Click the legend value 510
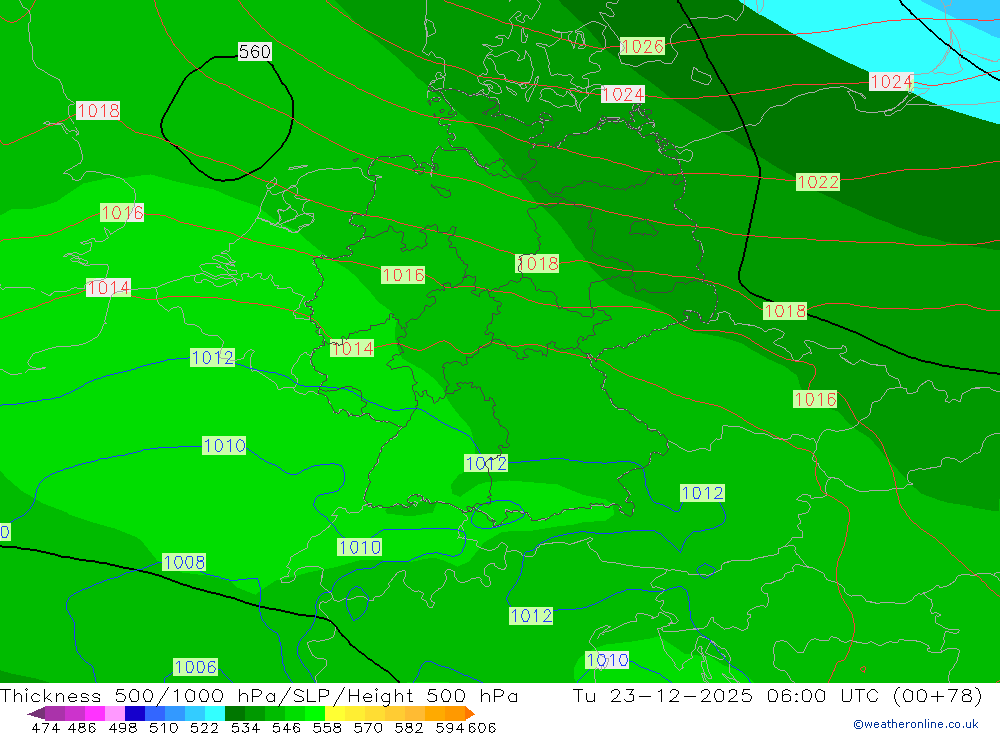 pyautogui.click(x=164, y=728)
